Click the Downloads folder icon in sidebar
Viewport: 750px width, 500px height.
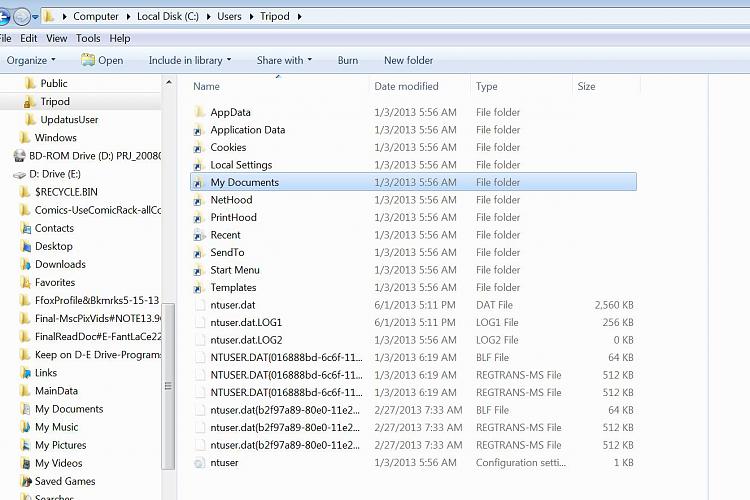click(26, 265)
